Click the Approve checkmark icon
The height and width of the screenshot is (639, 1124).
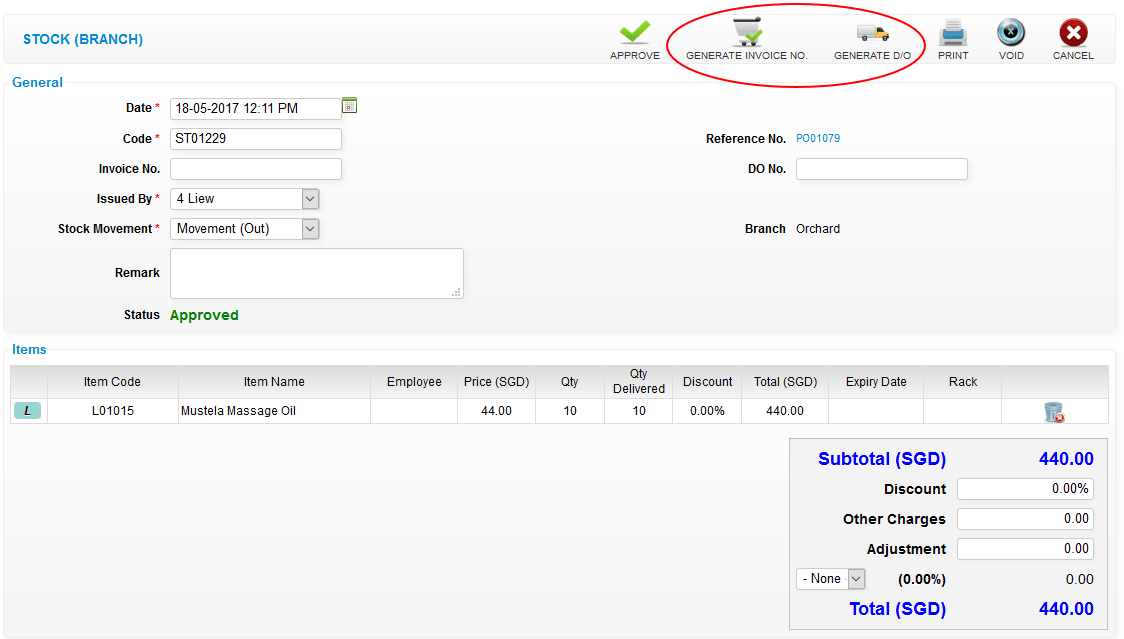click(x=634, y=32)
